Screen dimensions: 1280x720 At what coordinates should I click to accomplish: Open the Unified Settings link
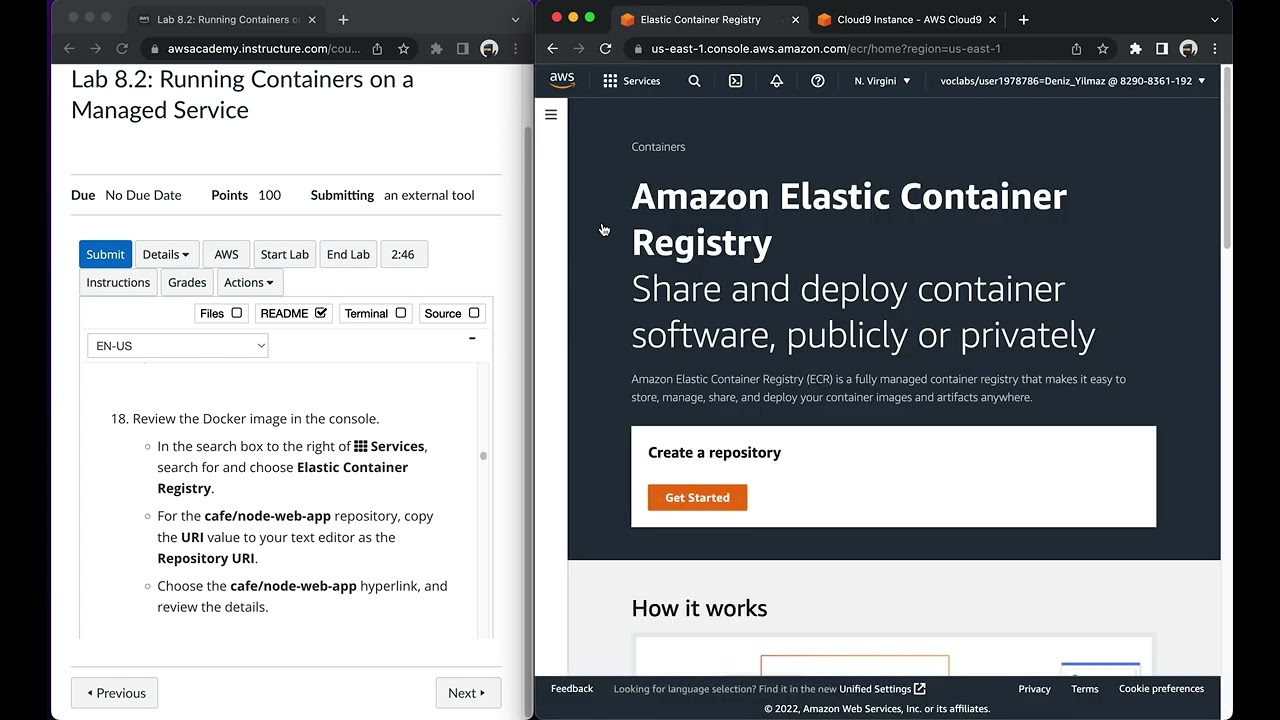pyautogui.click(x=882, y=689)
